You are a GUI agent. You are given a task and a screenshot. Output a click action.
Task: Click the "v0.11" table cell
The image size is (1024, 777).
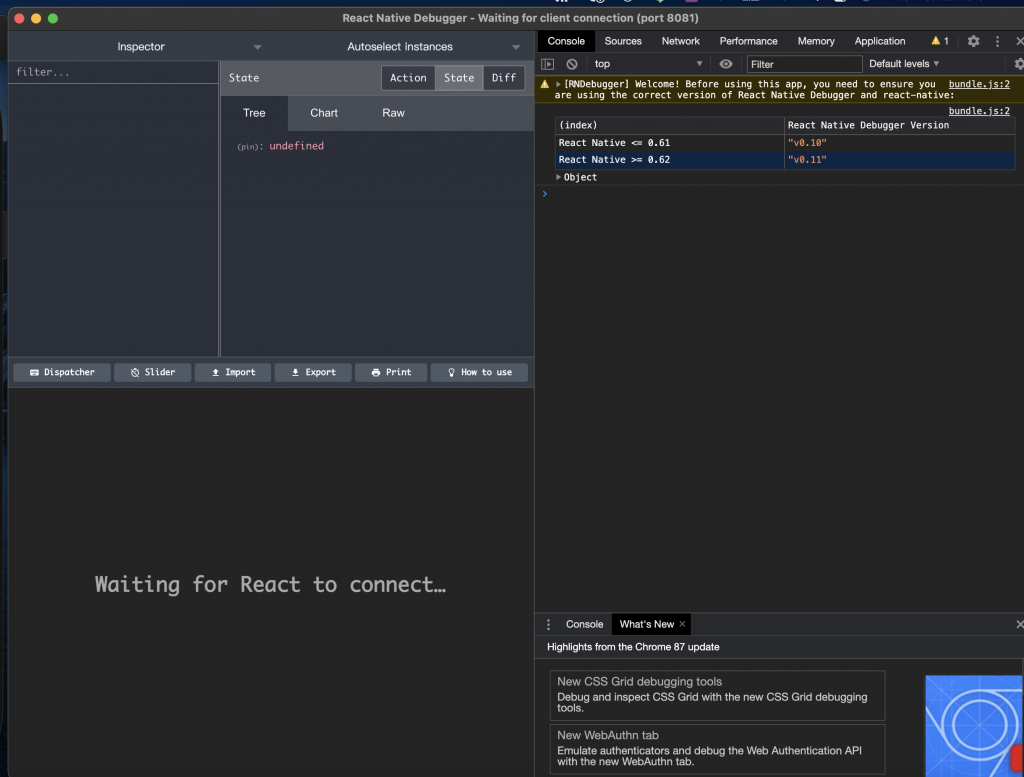(x=899, y=159)
